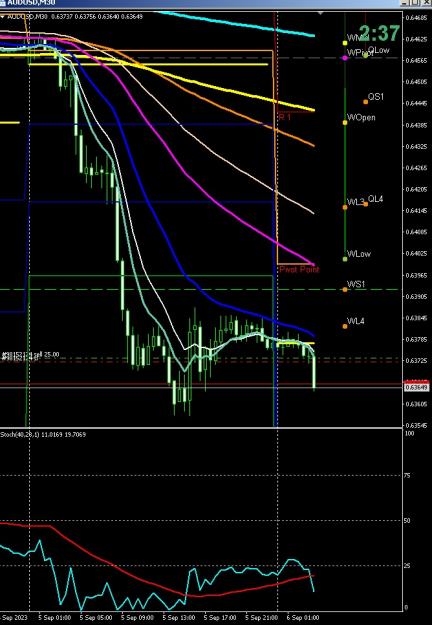Click the red Pivot Point label
Viewport: 432px width, 625px height.
click(x=299, y=269)
